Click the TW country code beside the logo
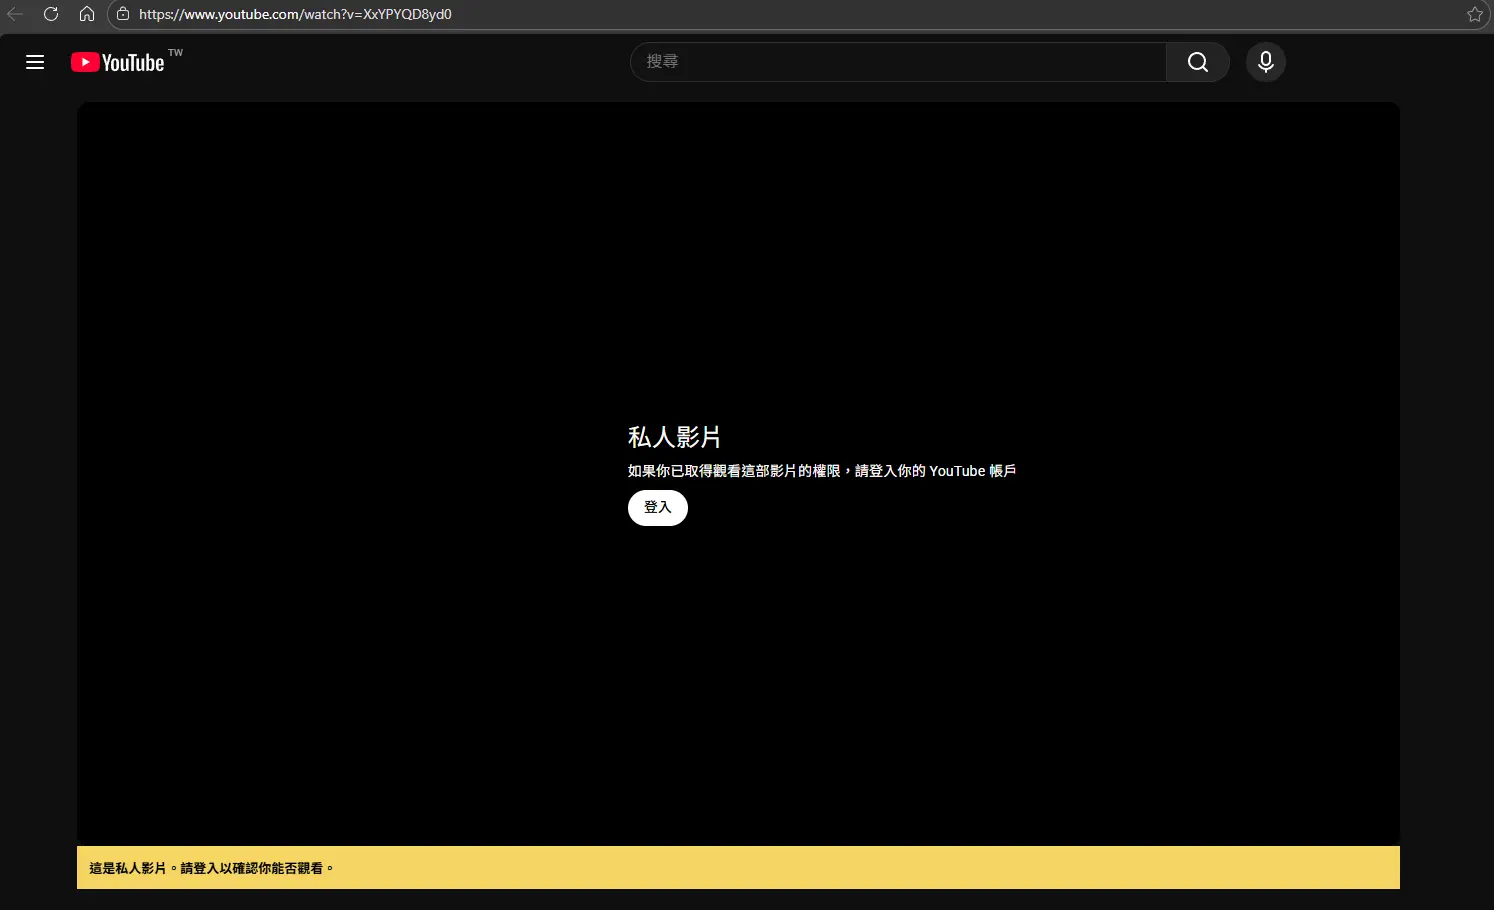 pyautogui.click(x=176, y=53)
